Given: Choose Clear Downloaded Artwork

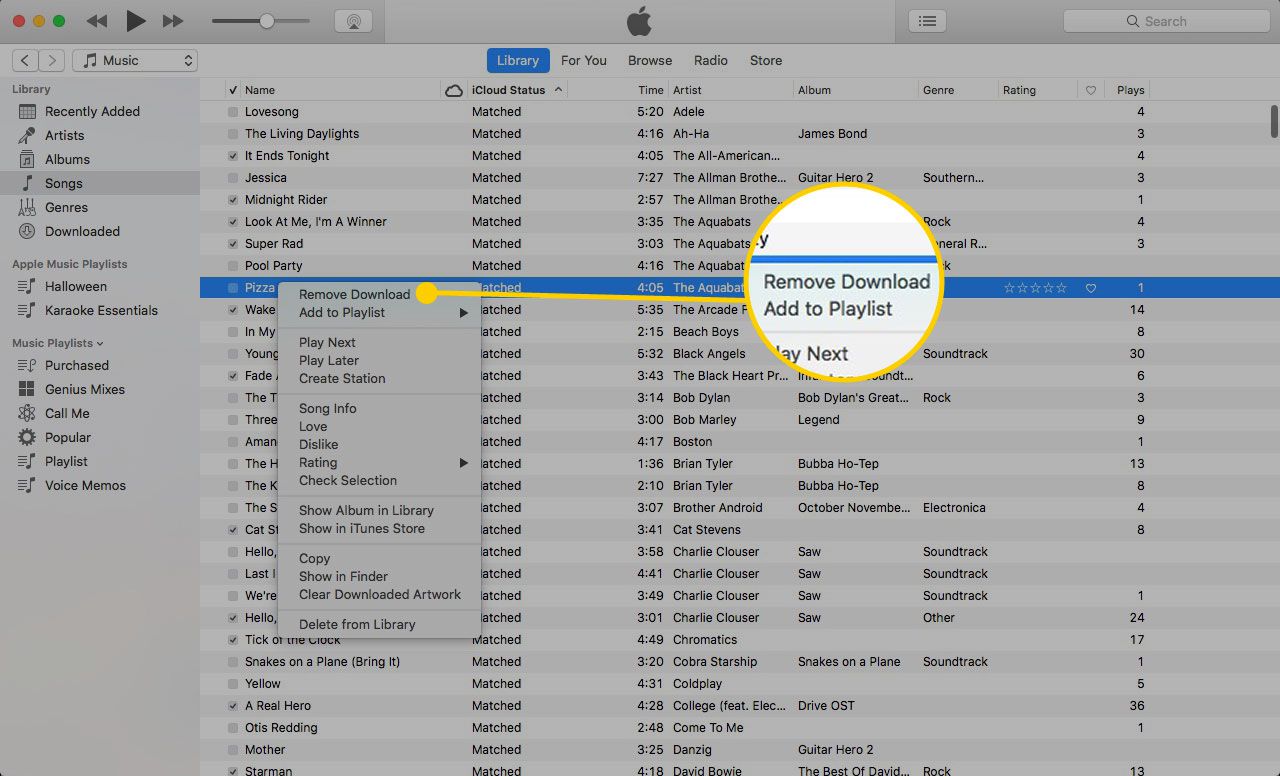Looking at the screenshot, I should 379,594.
